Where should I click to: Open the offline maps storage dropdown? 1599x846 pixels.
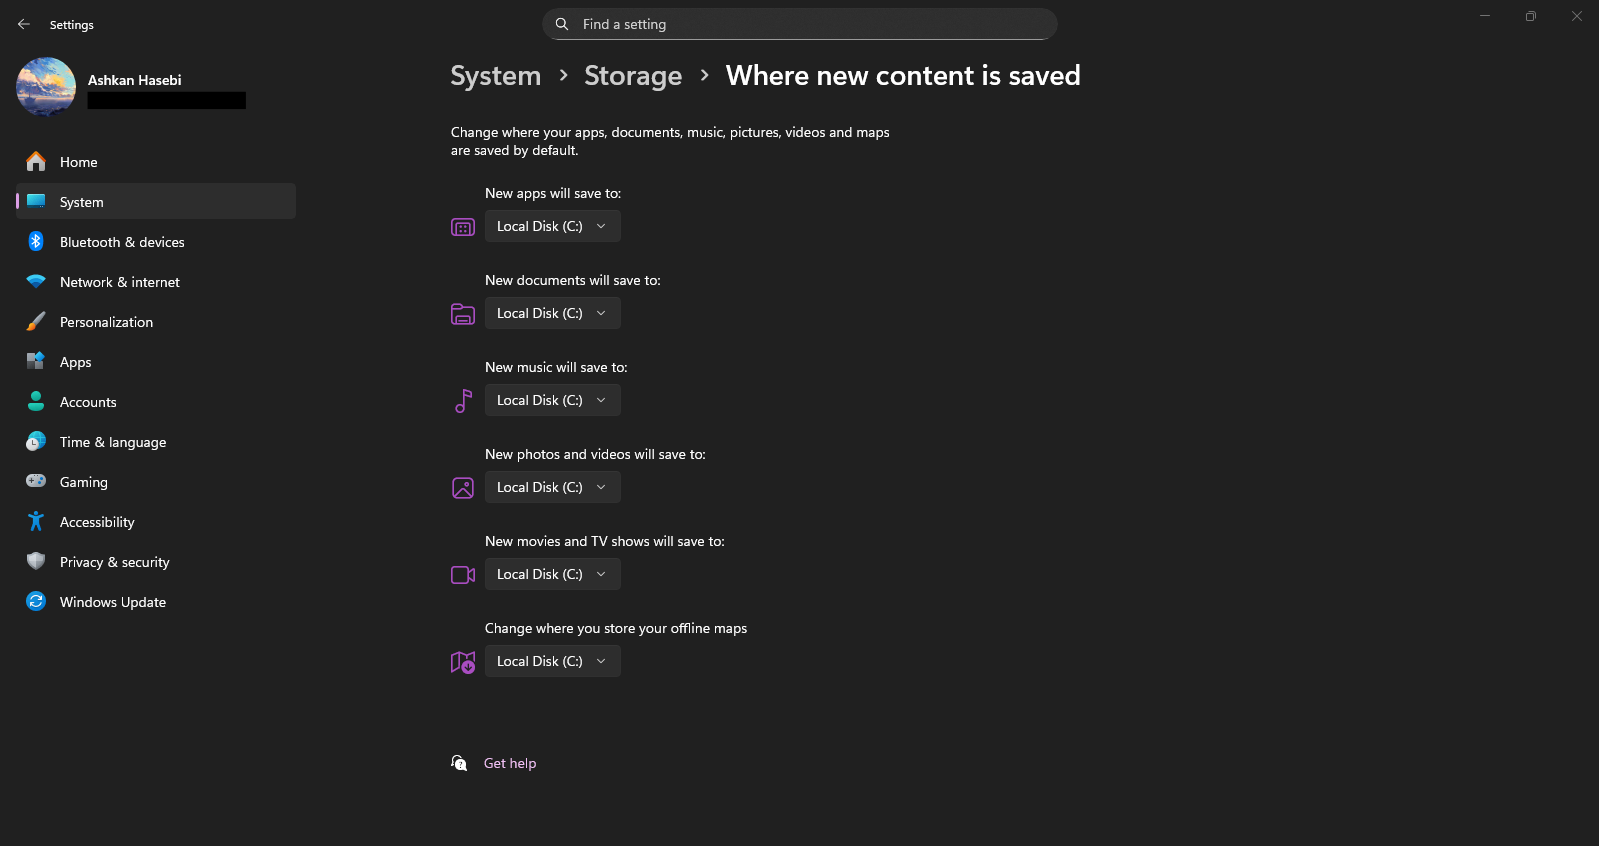click(552, 661)
